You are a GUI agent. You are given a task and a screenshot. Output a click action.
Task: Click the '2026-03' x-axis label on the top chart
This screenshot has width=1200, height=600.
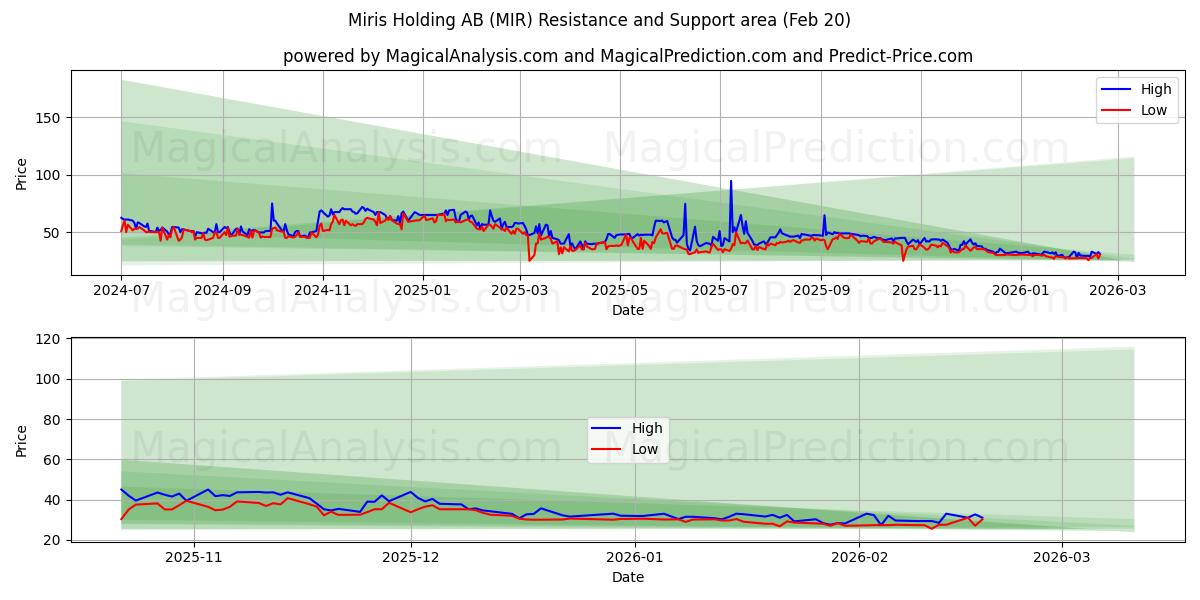pos(1119,291)
